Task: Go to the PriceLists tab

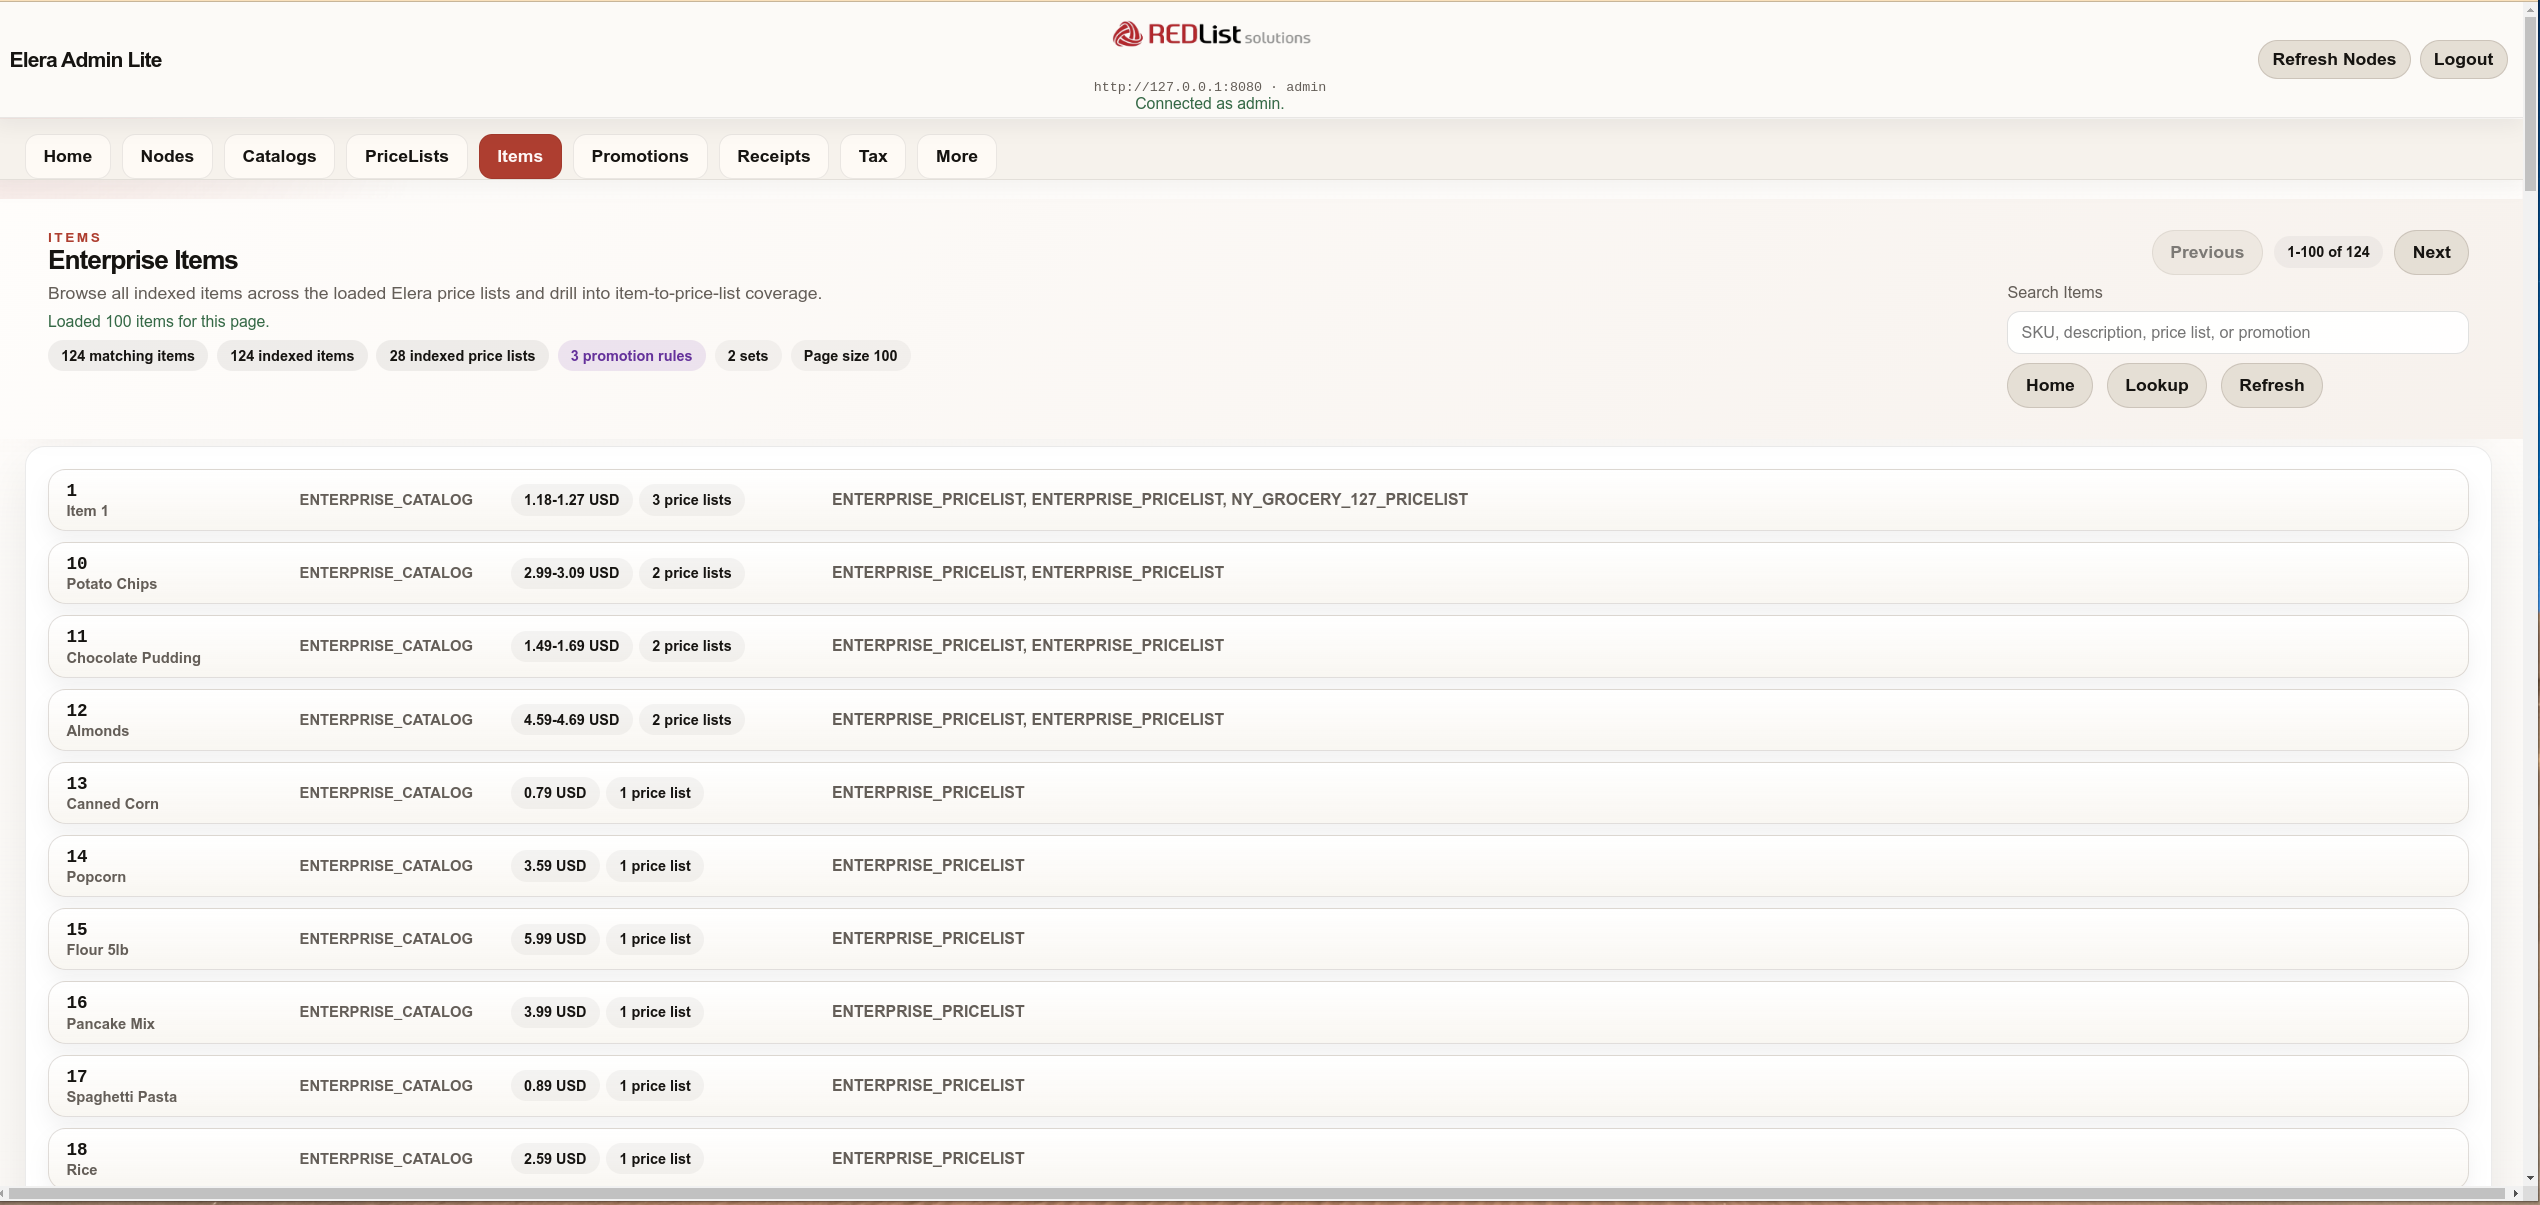Action: point(407,156)
